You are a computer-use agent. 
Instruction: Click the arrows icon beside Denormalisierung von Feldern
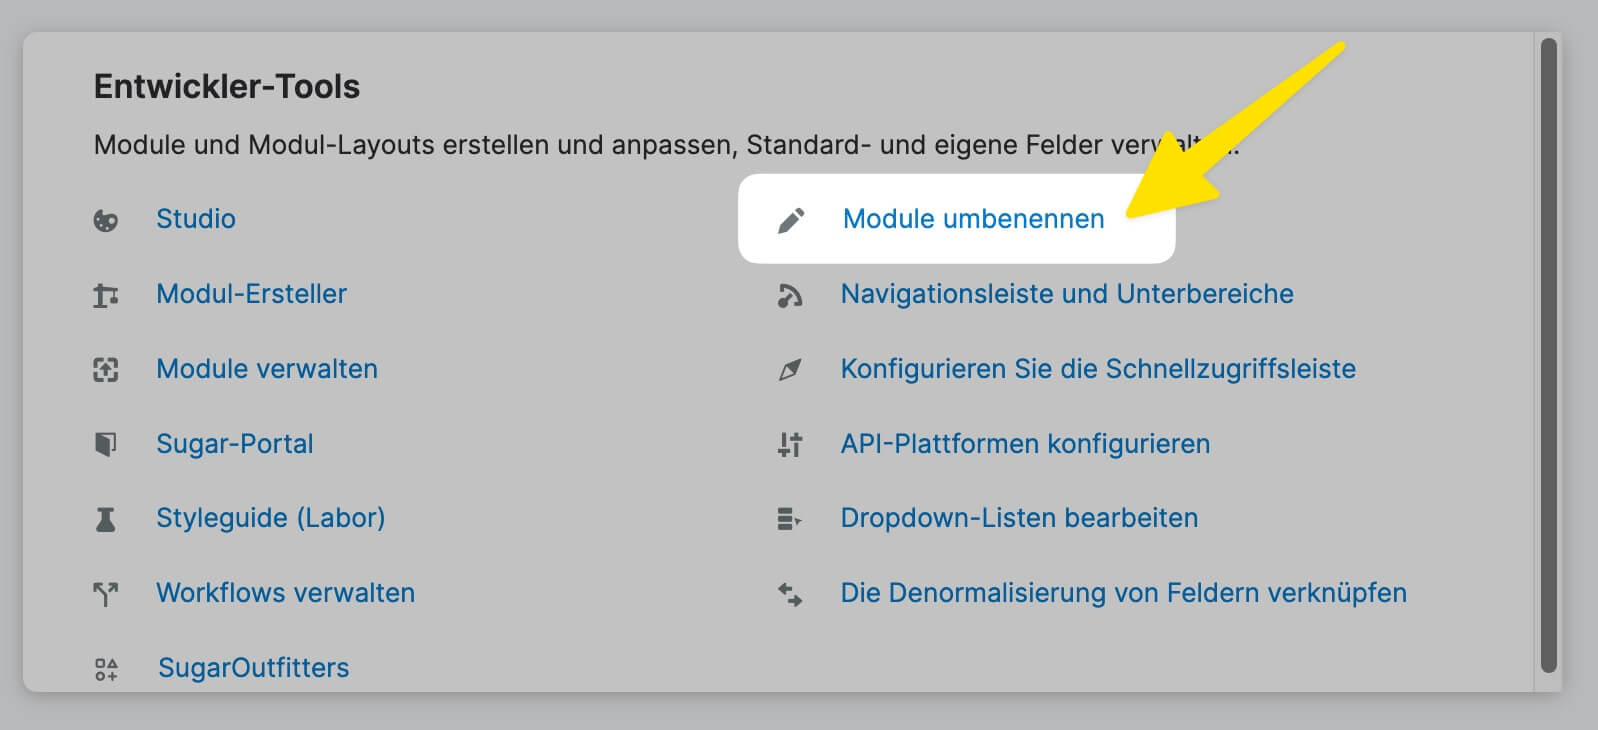(x=790, y=594)
